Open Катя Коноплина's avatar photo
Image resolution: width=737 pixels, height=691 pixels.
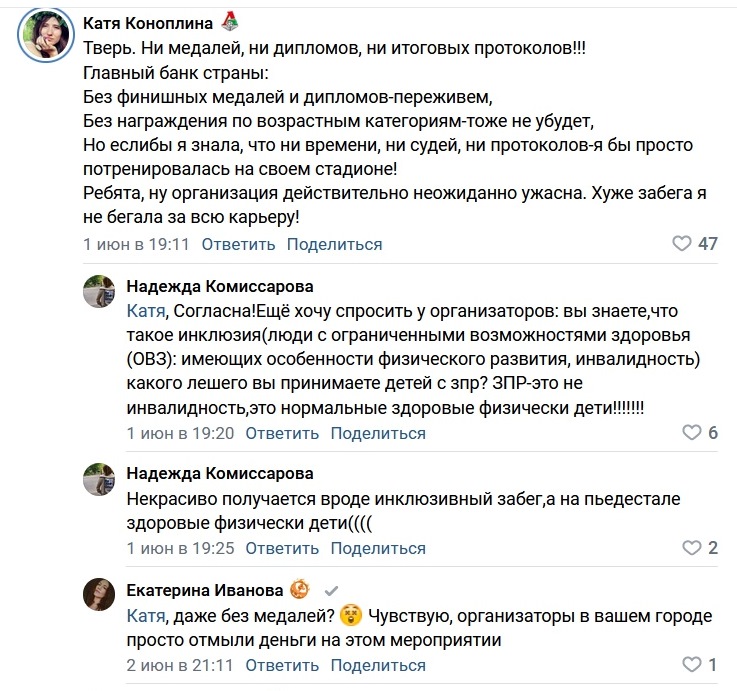[43, 37]
